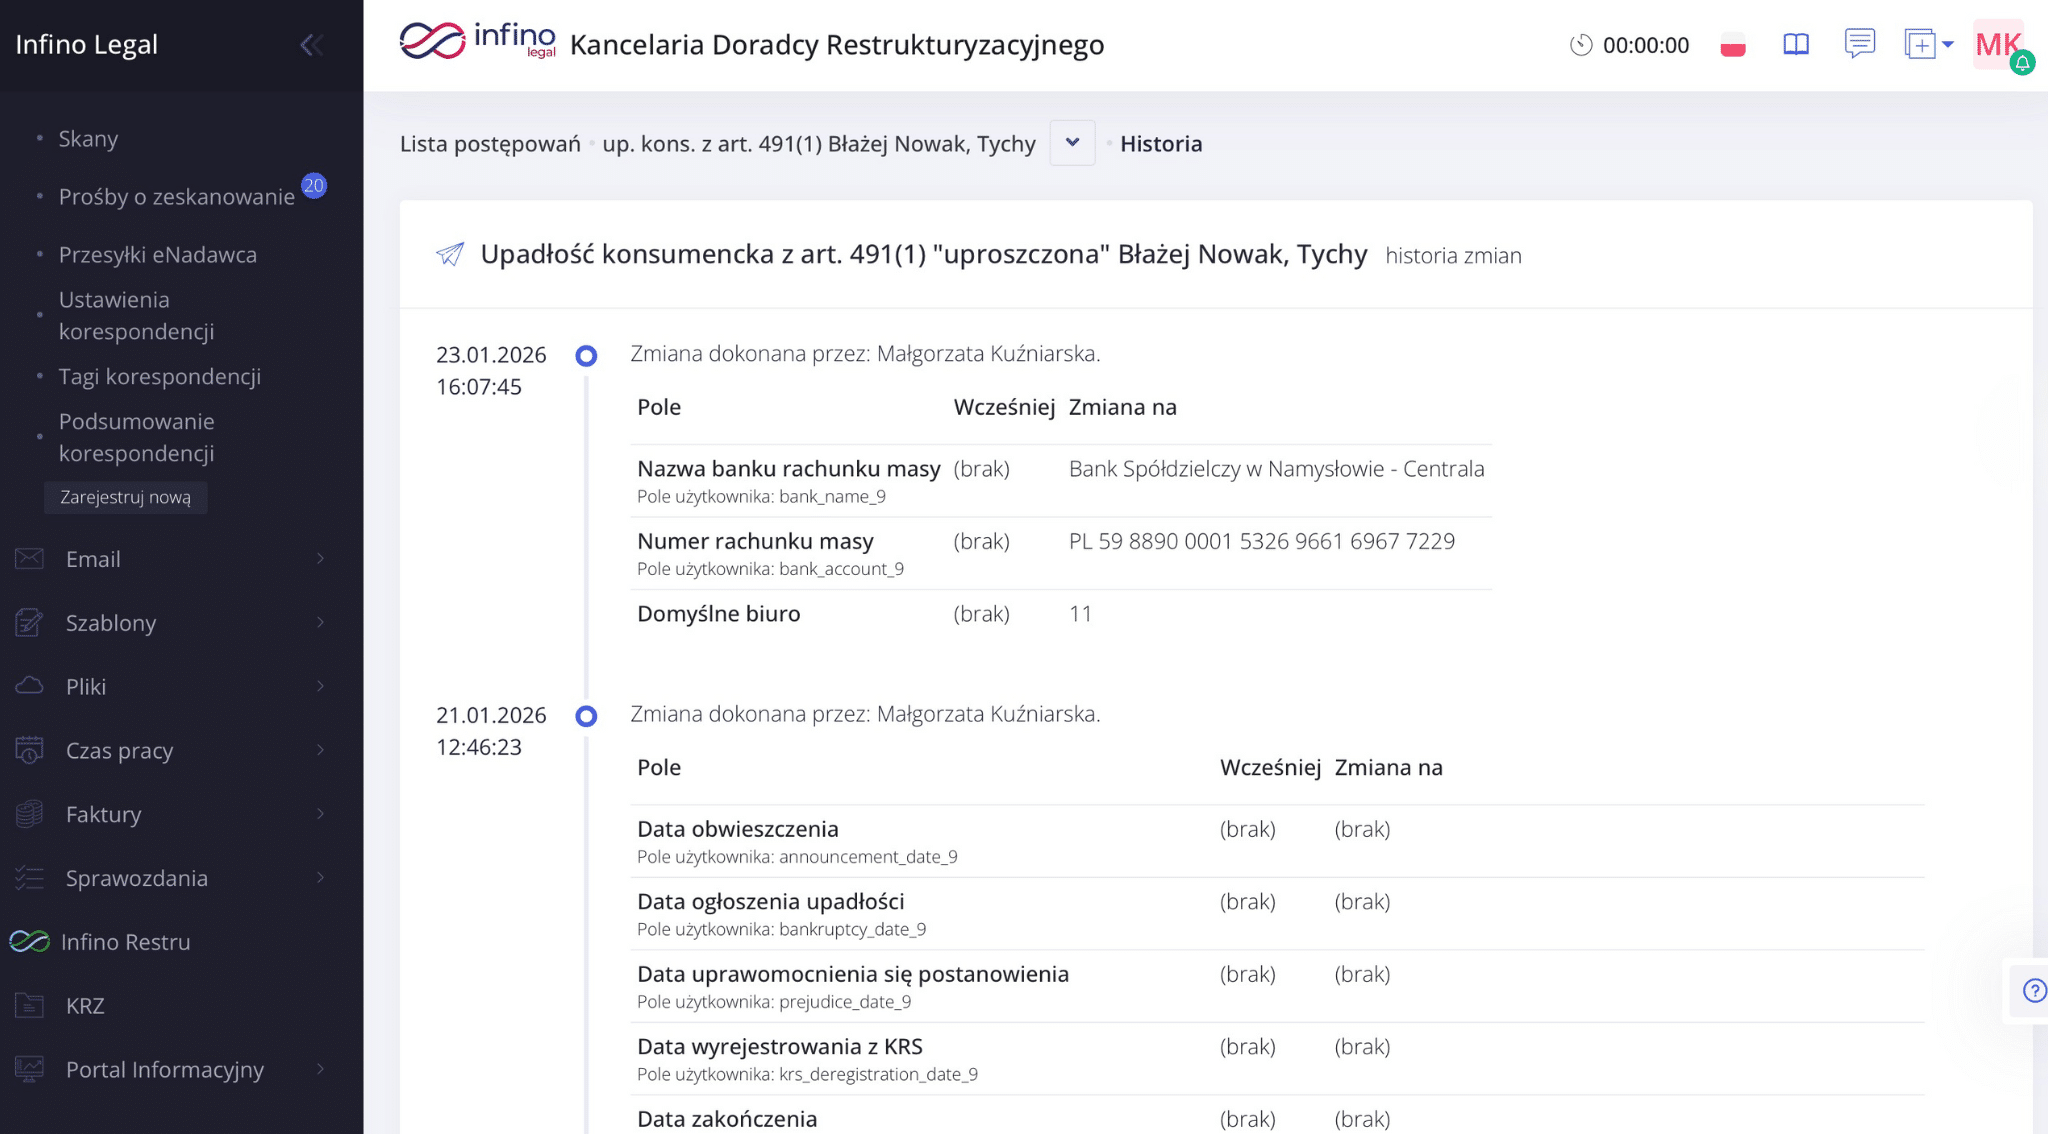Click the Zarejestruj nową button
The width and height of the screenshot is (2048, 1134).
[126, 497]
